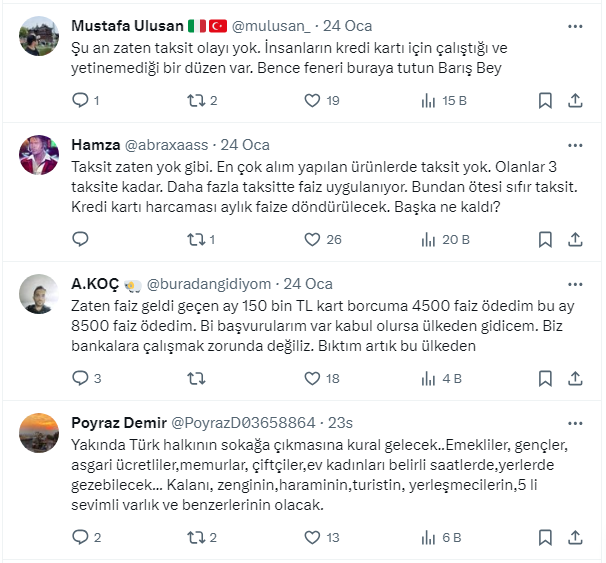The height and width of the screenshot is (563, 606).
Task: Reply to A.KOÇ's tweet
Action: point(81,378)
